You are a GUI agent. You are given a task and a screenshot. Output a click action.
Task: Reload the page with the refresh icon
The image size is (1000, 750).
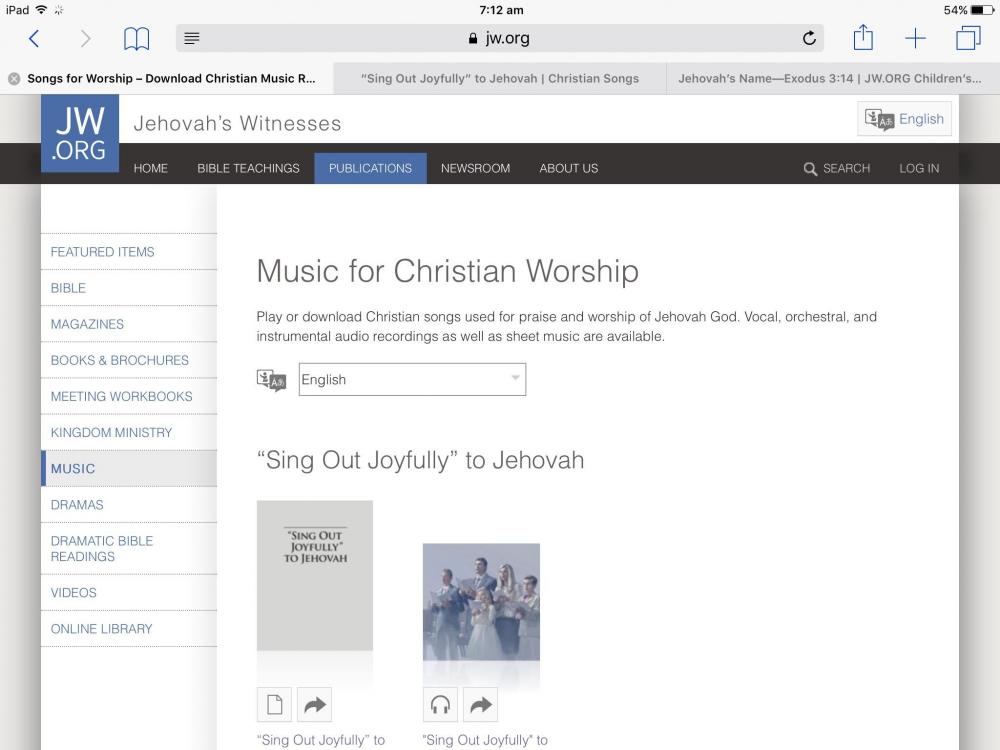click(x=809, y=39)
